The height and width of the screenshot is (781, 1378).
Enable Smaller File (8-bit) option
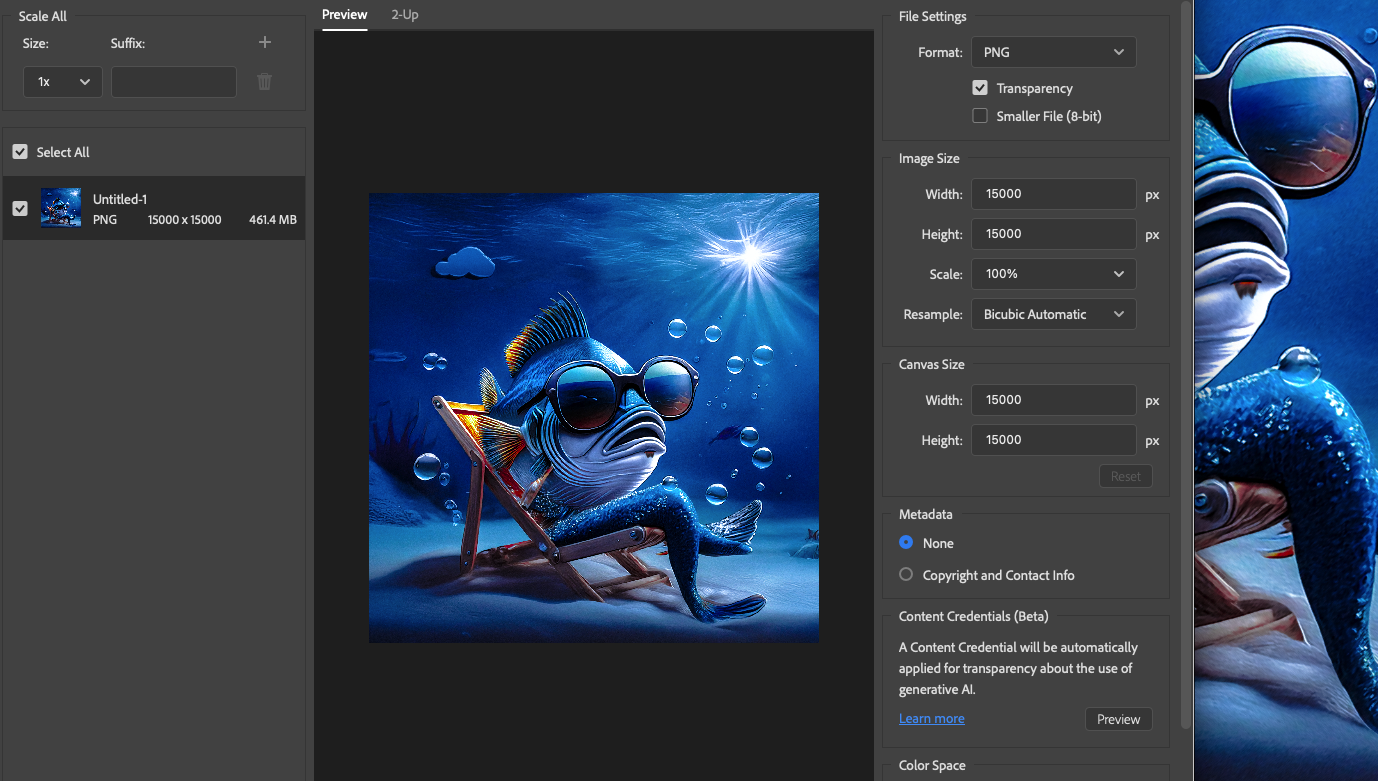pyautogui.click(x=980, y=116)
